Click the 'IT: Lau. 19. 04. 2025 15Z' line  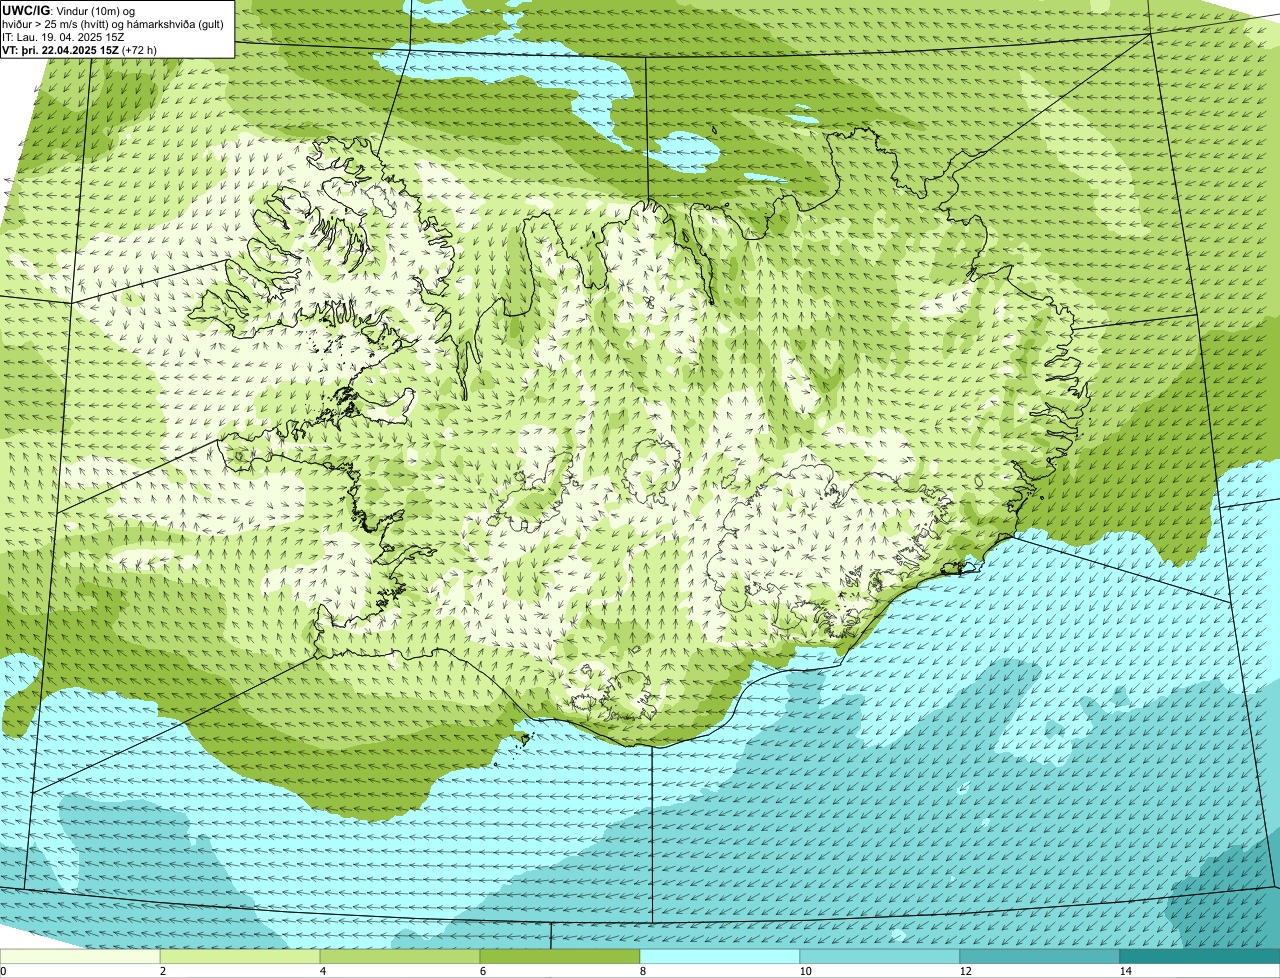point(63,37)
